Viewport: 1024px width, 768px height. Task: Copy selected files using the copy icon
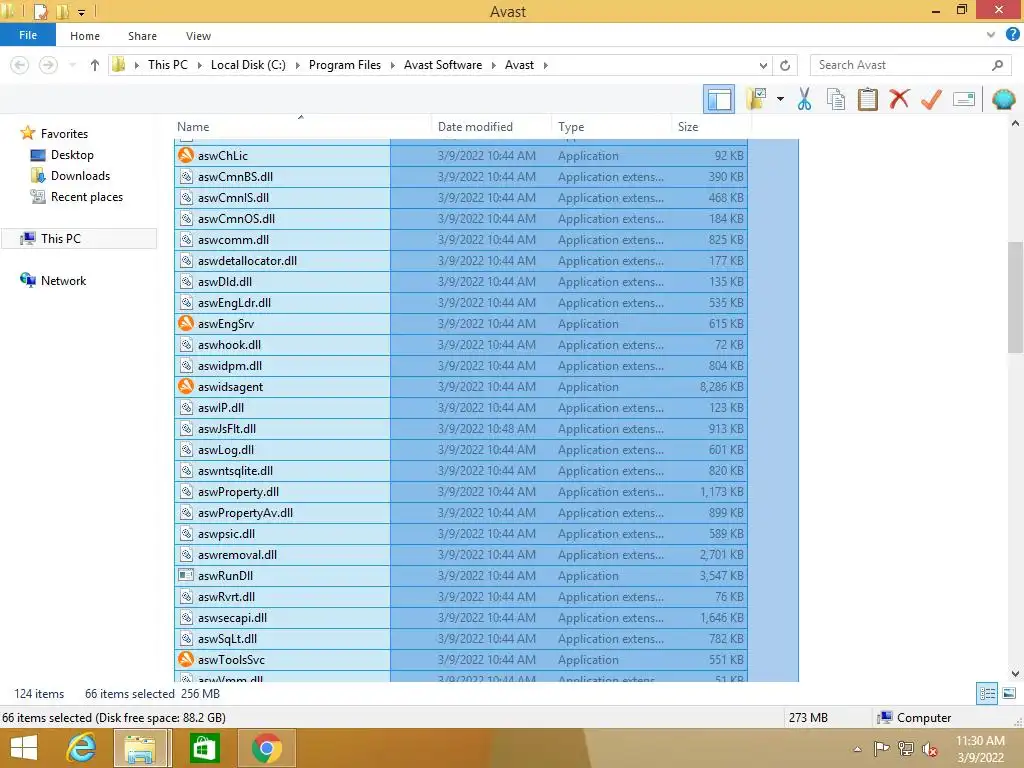click(x=836, y=99)
